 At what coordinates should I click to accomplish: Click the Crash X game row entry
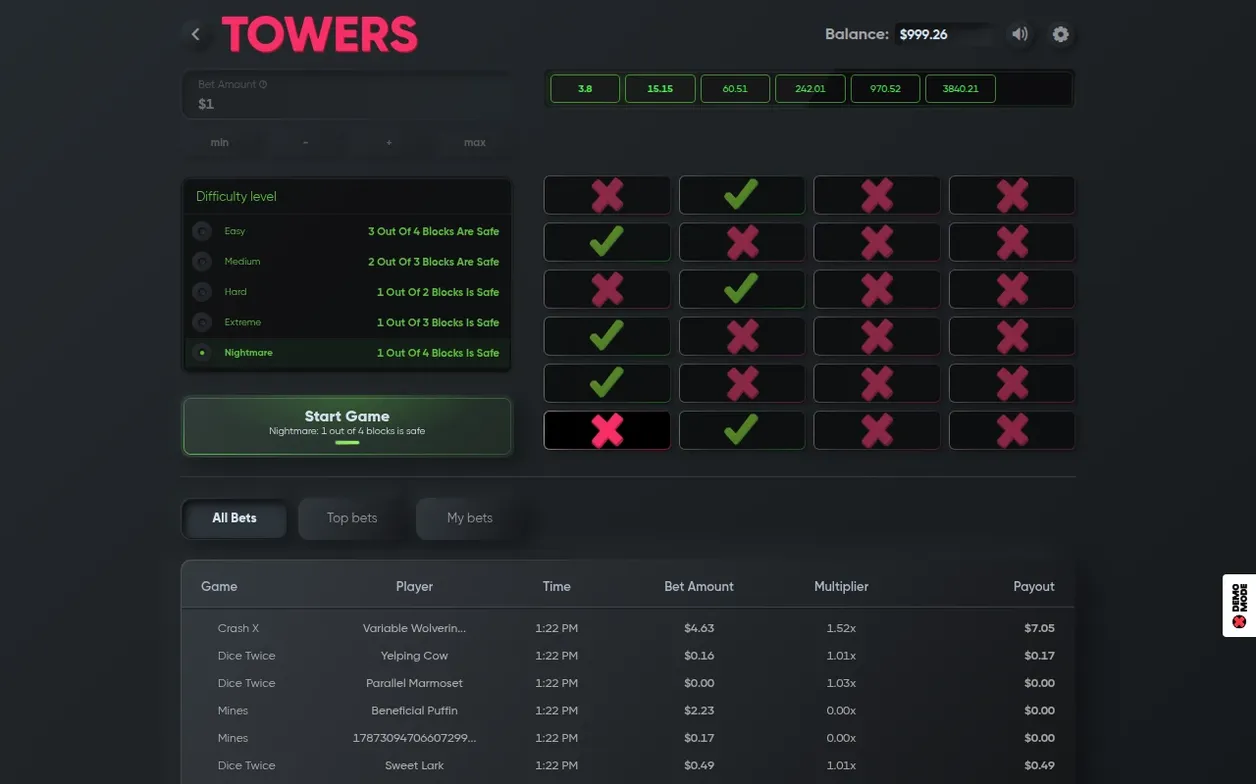tap(238, 628)
